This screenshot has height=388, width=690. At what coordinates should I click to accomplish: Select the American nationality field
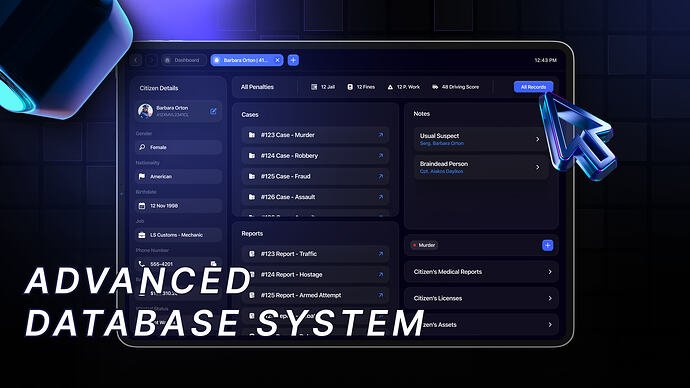178,176
